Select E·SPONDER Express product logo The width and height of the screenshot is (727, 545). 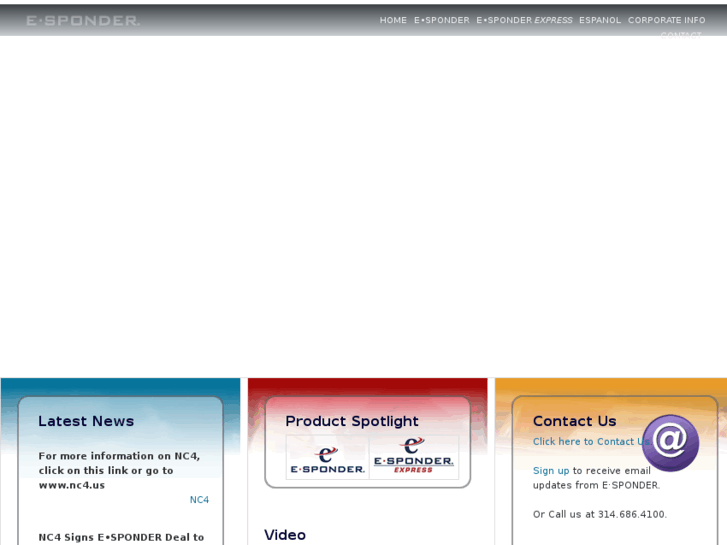click(x=414, y=456)
